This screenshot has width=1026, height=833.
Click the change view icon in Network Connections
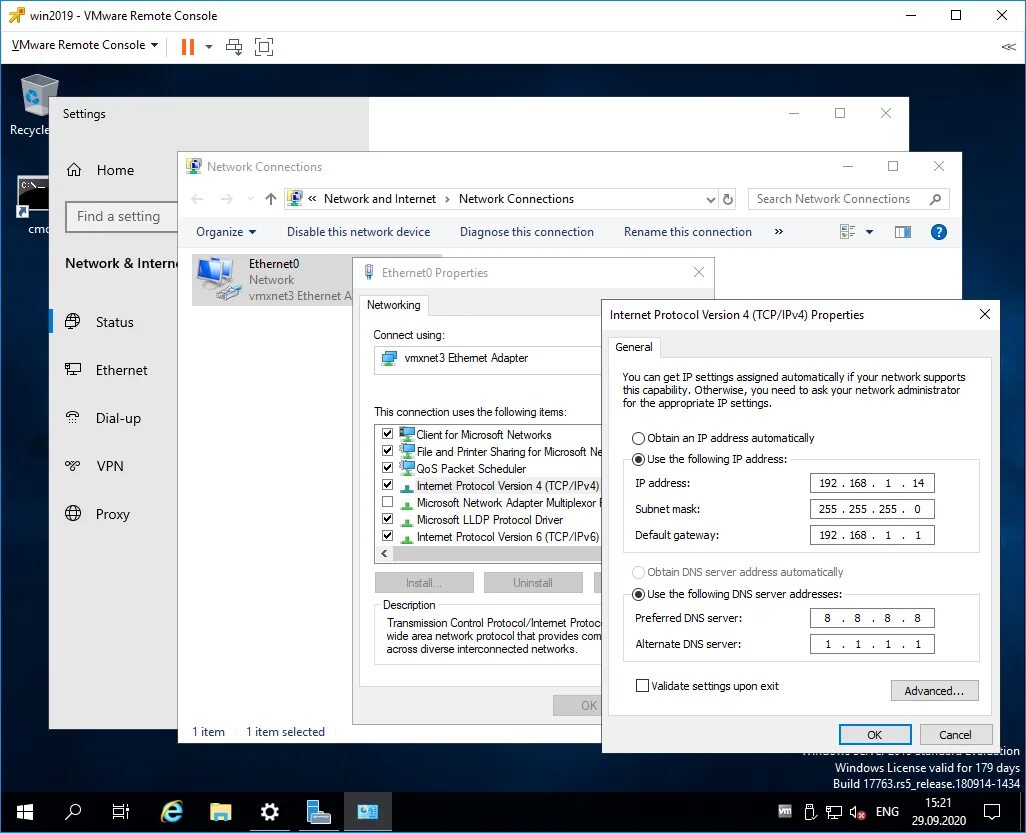847,232
